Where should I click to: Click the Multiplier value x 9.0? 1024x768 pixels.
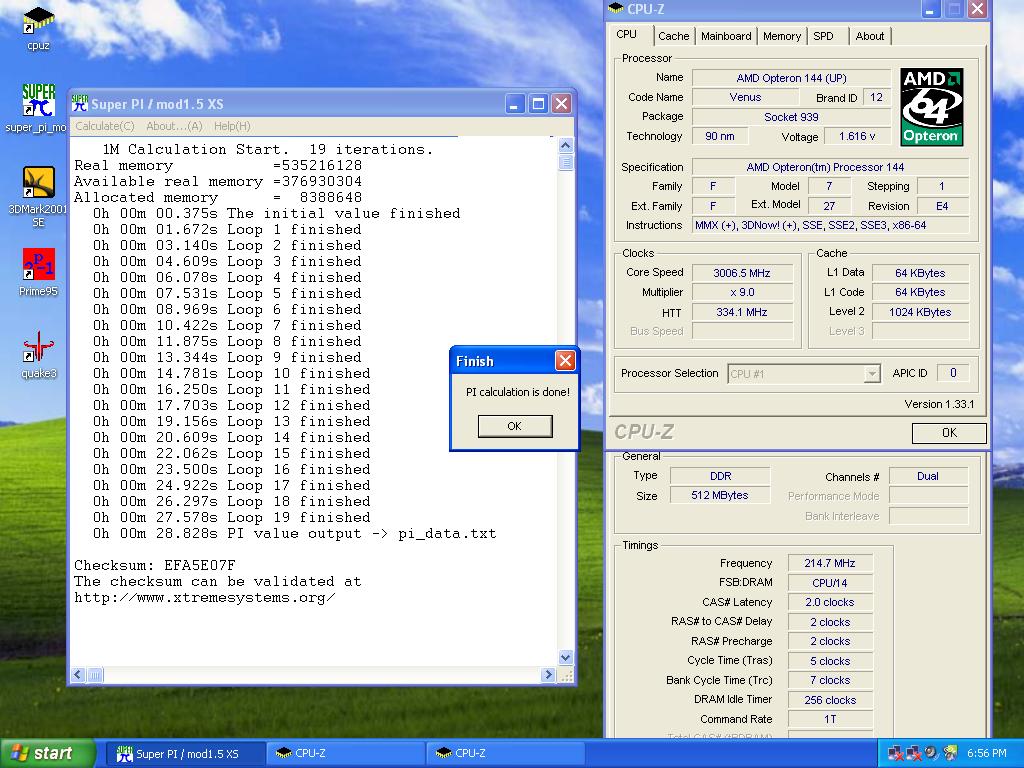pos(741,293)
